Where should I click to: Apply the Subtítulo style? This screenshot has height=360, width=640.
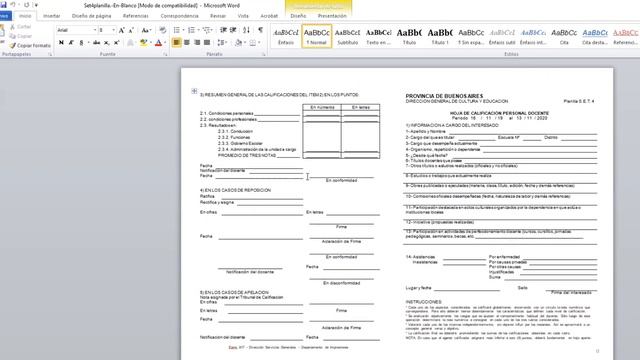(x=347, y=36)
